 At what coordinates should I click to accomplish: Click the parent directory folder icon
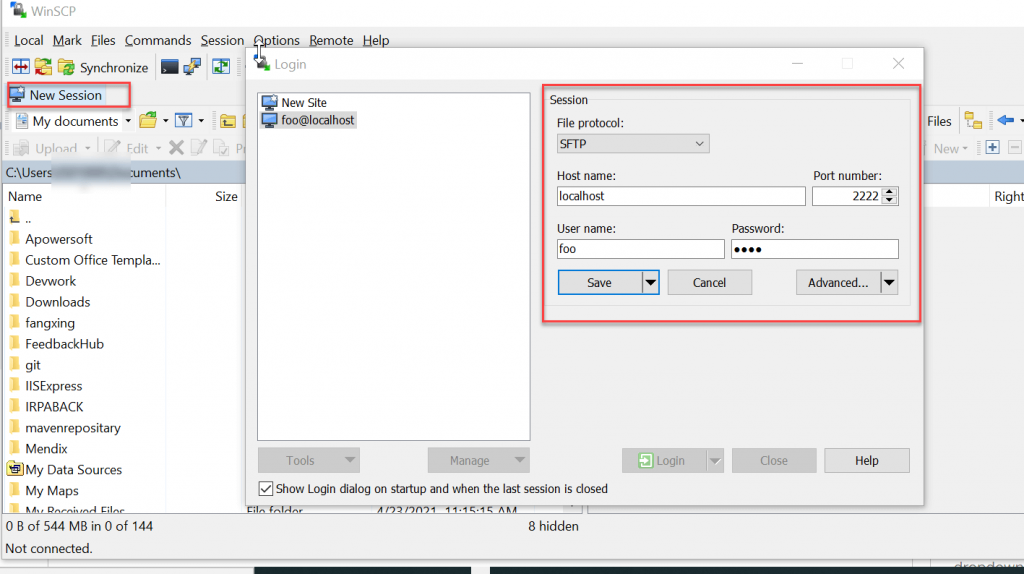click(x=227, y=121)
